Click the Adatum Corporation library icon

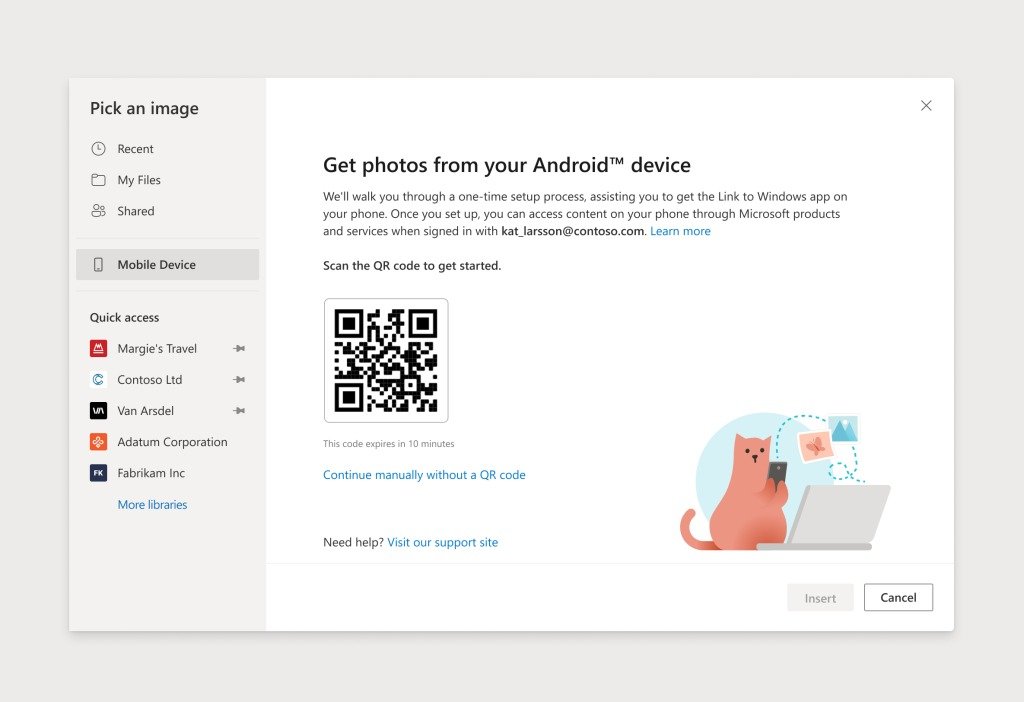click(98, 442)
